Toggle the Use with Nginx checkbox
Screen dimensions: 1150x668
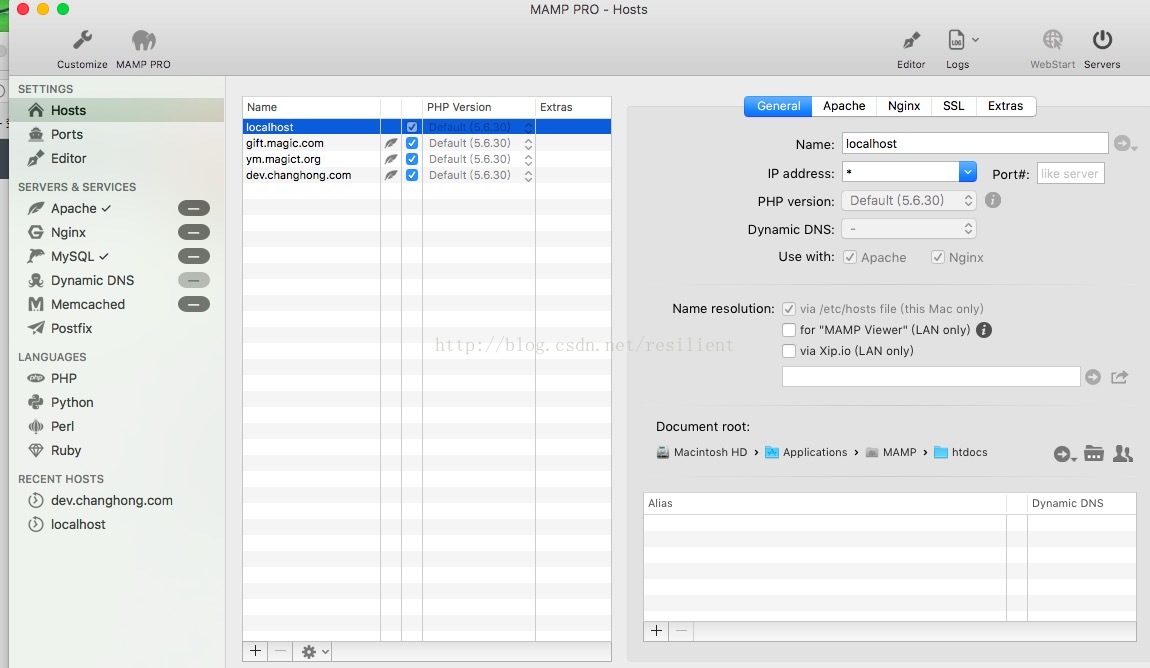click(x=938, y=257)
